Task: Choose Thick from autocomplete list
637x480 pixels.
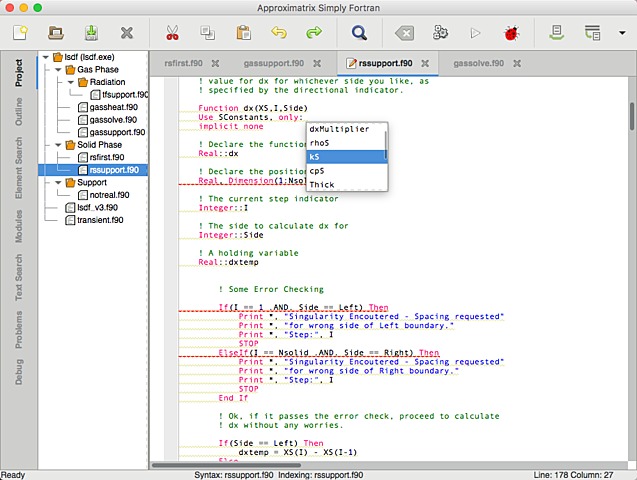Action: pos(345,184)
